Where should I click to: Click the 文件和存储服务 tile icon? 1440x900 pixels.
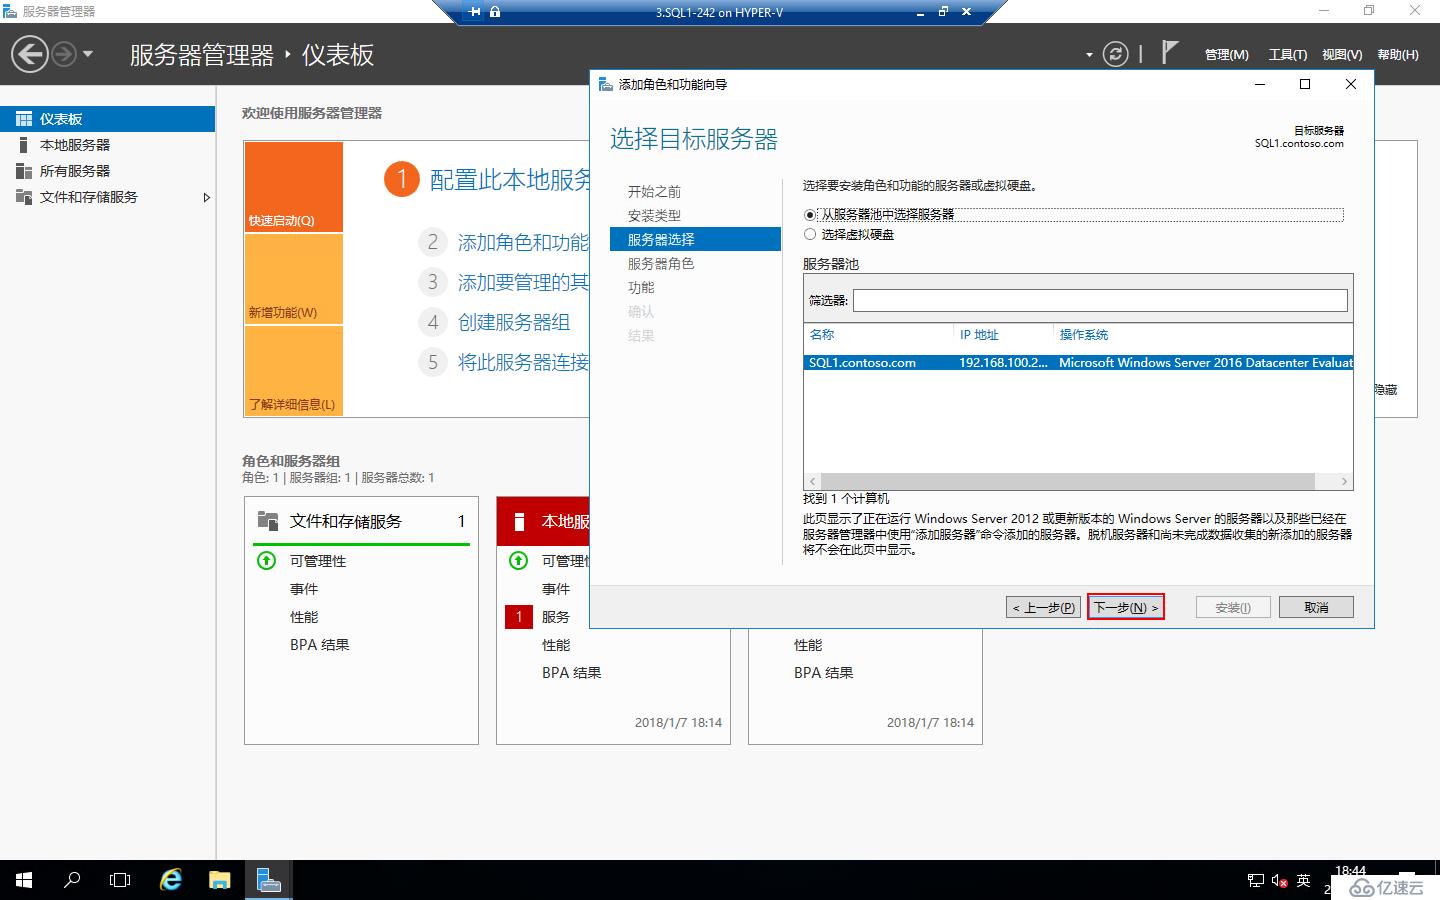[268, 521]
